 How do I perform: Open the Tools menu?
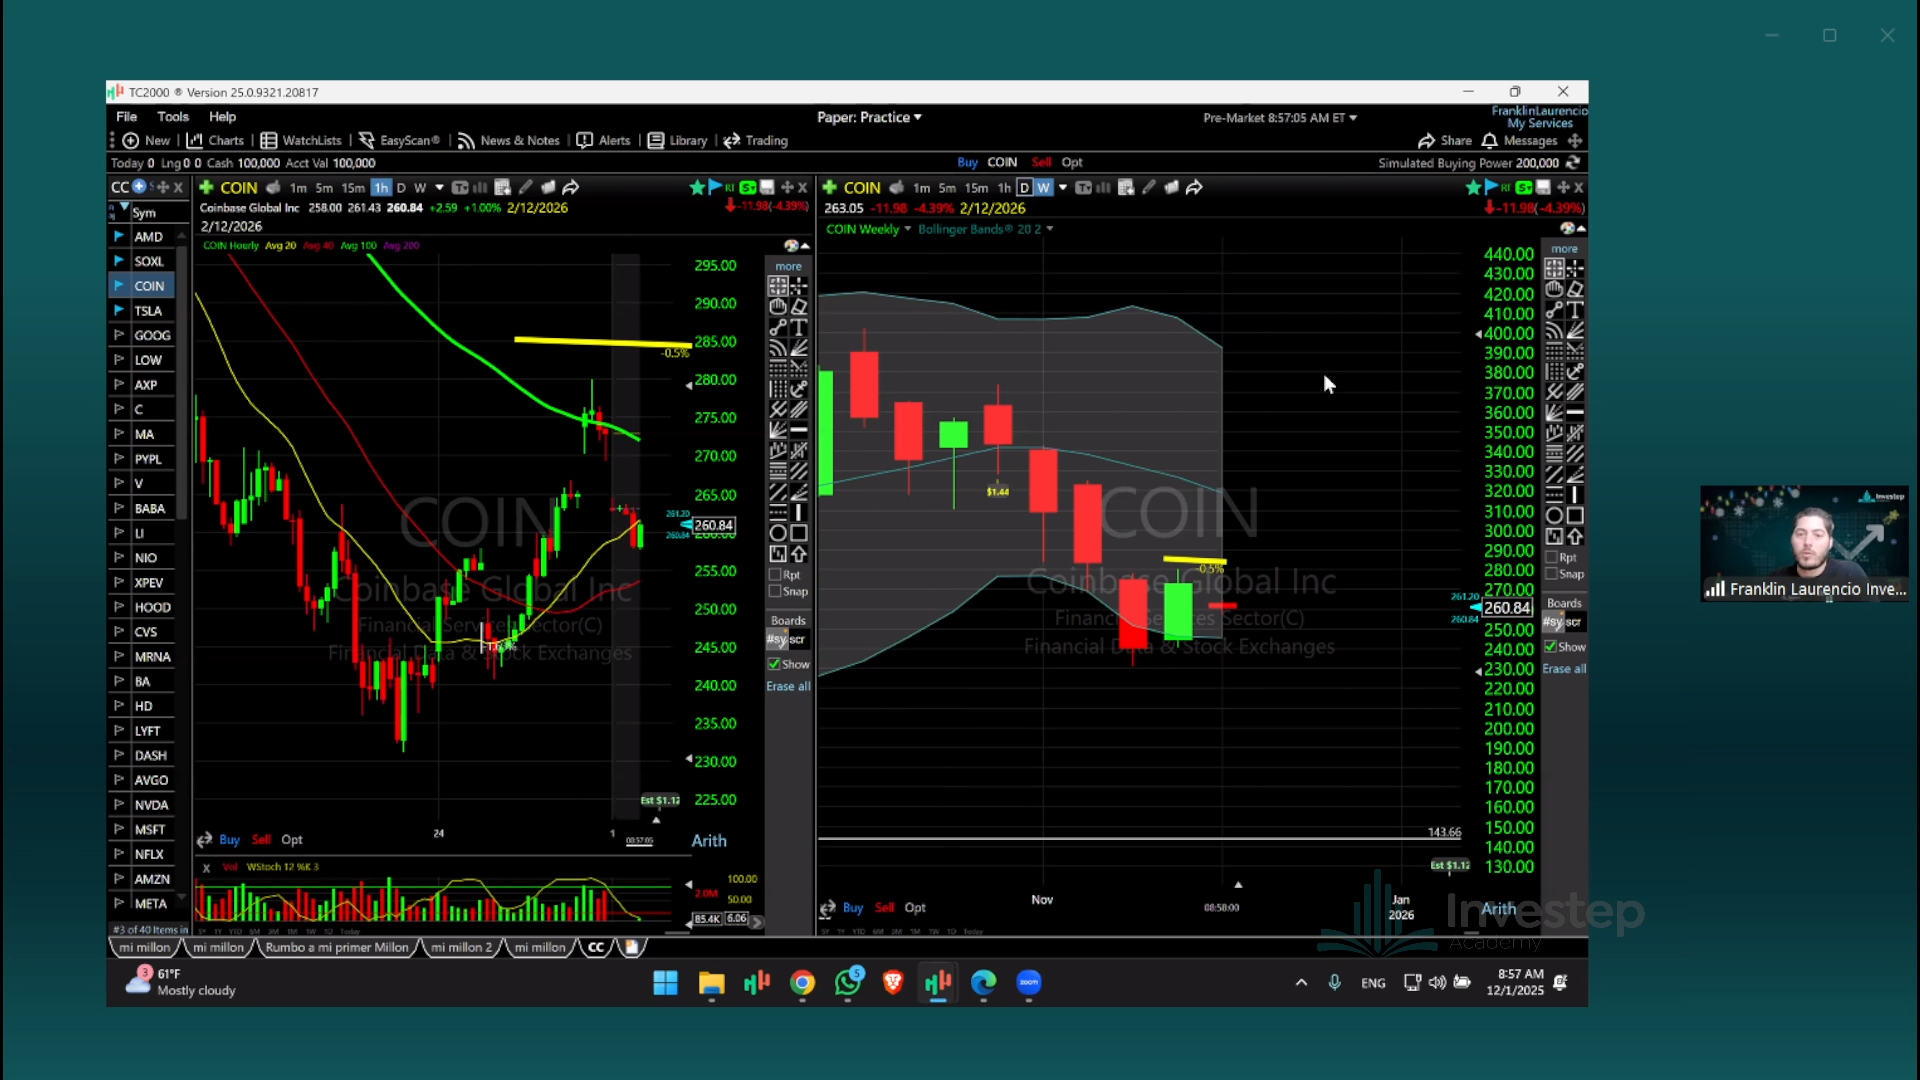tap(172, 116)
